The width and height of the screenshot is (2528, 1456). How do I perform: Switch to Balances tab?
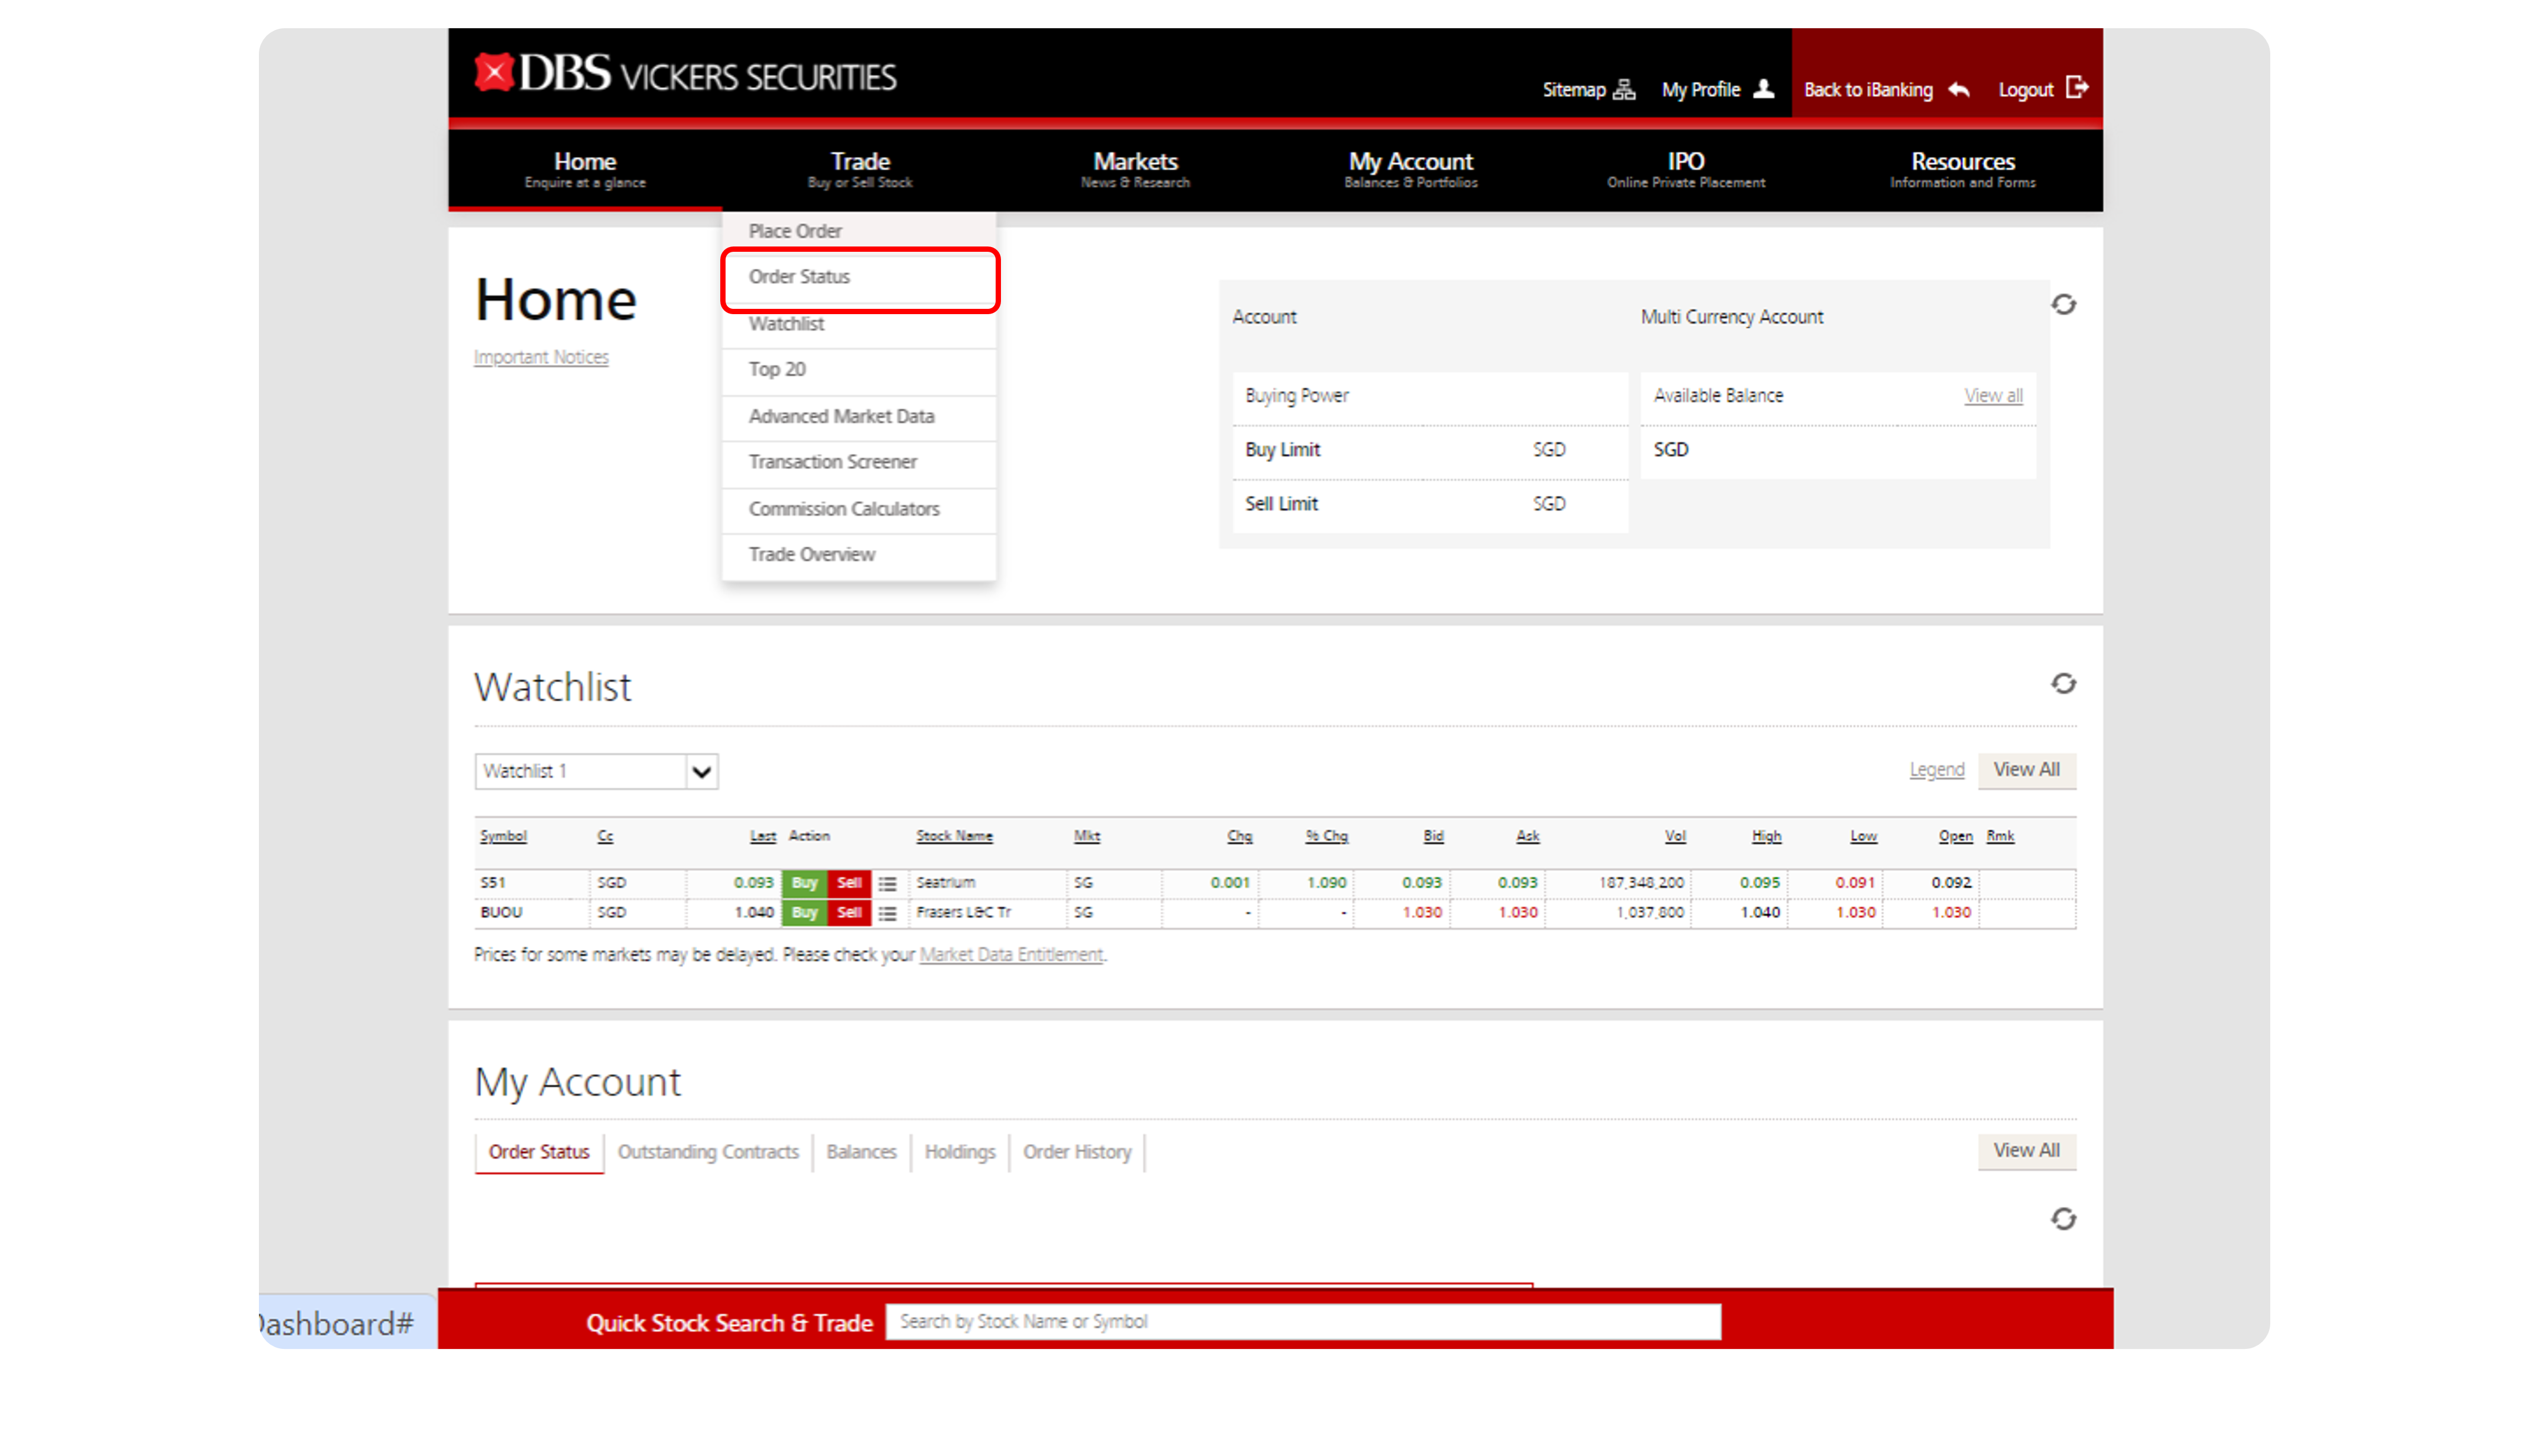(x=861, y=1153)
